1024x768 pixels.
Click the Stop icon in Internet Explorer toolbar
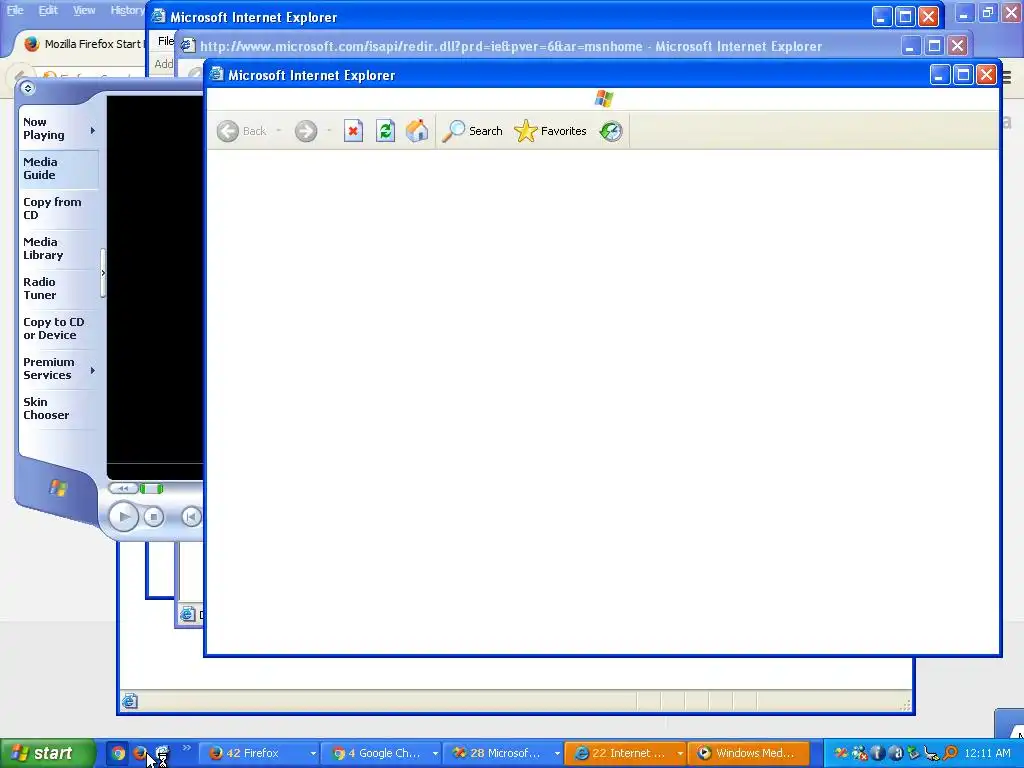[x=353, y=131]
